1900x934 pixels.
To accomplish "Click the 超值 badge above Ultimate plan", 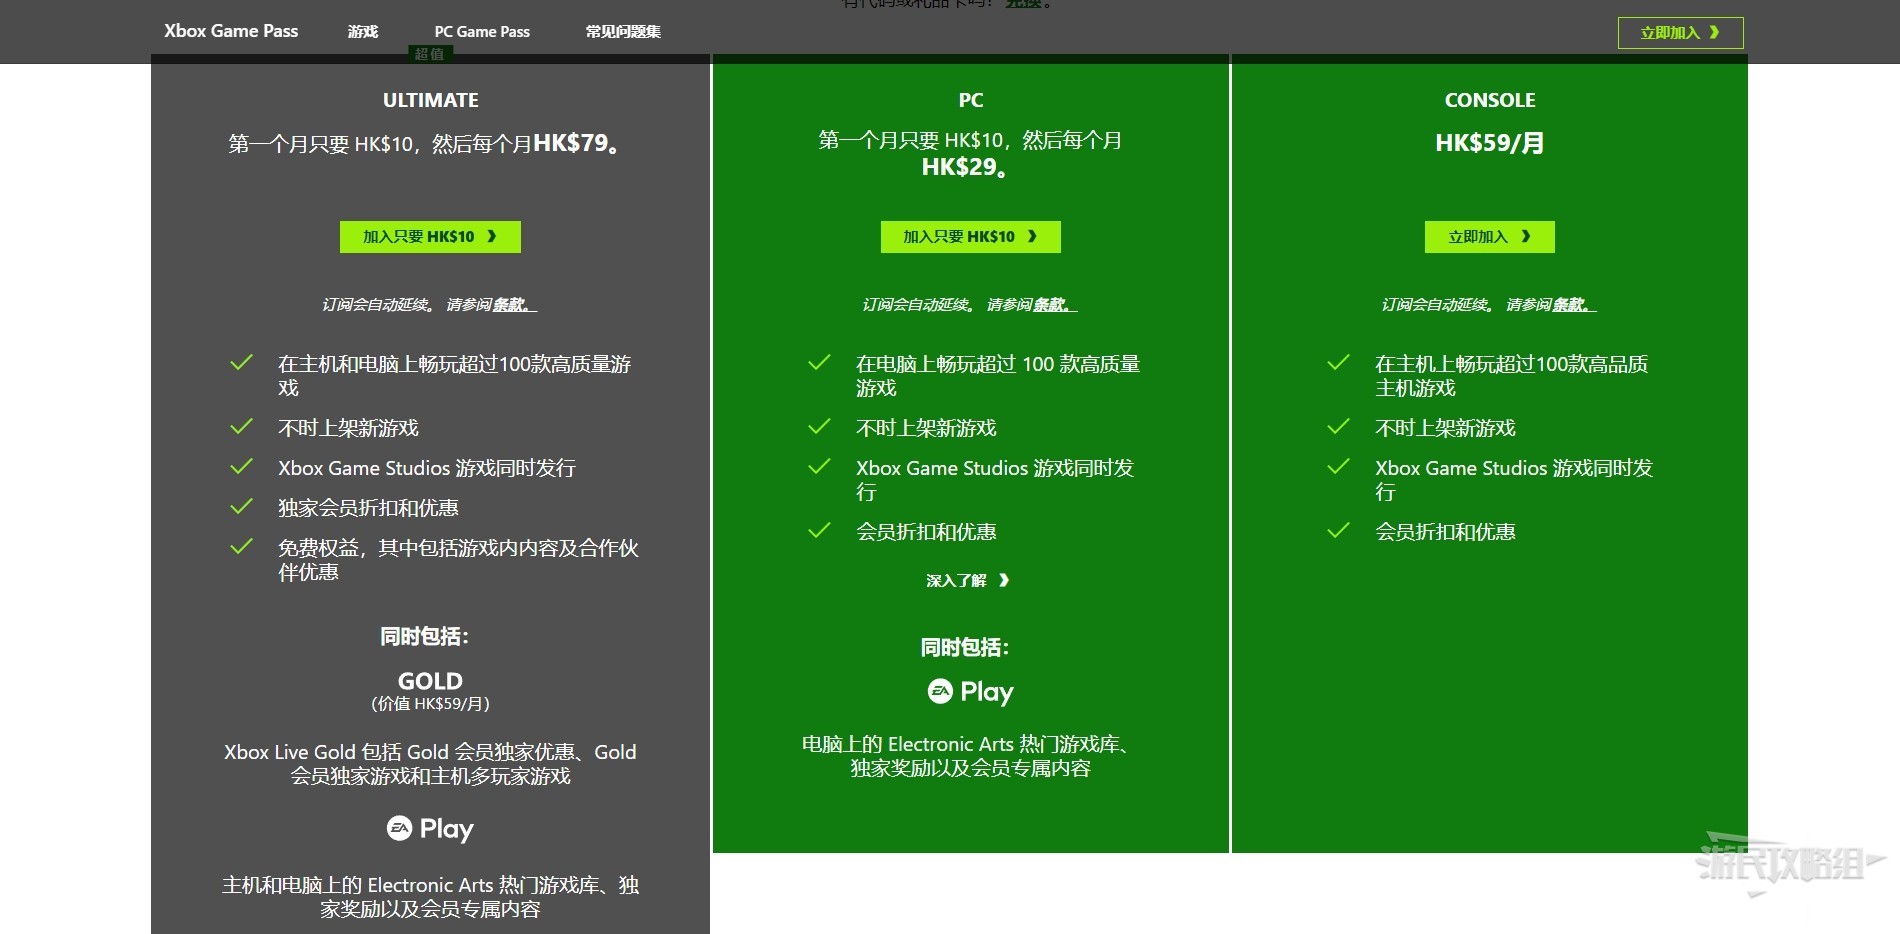I will [430, 54].
